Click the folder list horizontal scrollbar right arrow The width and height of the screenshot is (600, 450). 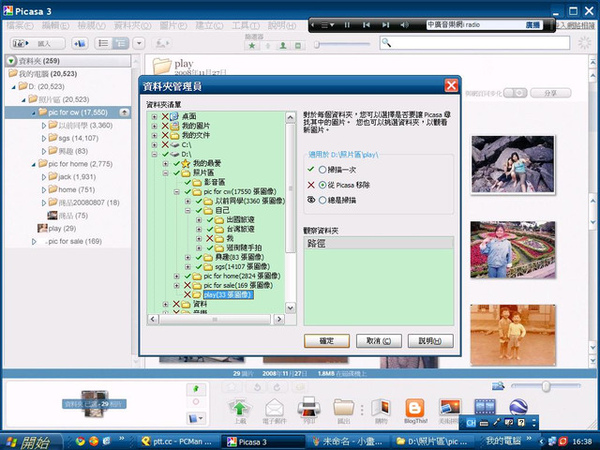point(279,319)
